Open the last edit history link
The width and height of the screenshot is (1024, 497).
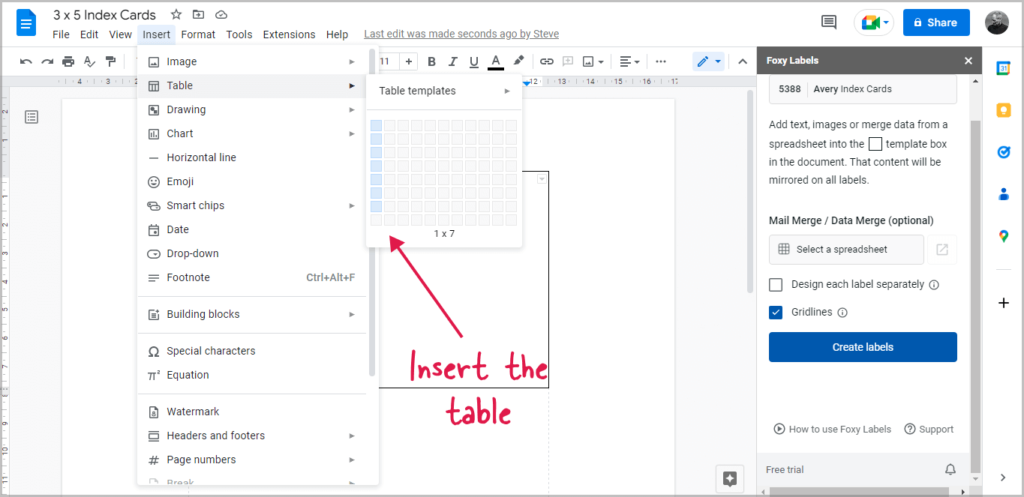click(461, 34)
